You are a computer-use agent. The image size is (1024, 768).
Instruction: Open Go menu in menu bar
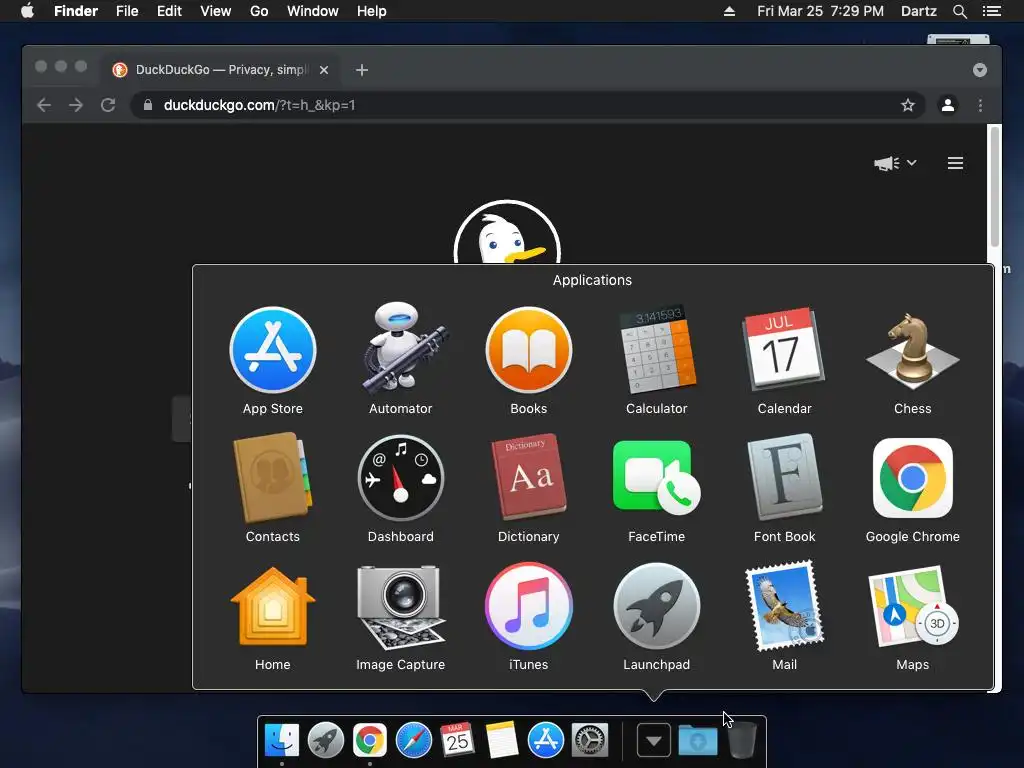[x=259, y=11]
